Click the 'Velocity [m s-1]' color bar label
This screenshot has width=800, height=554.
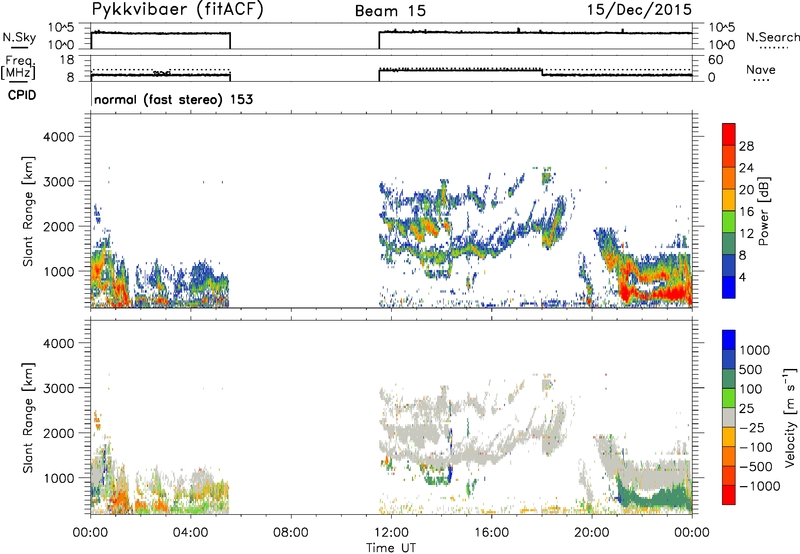coord(790,418)
